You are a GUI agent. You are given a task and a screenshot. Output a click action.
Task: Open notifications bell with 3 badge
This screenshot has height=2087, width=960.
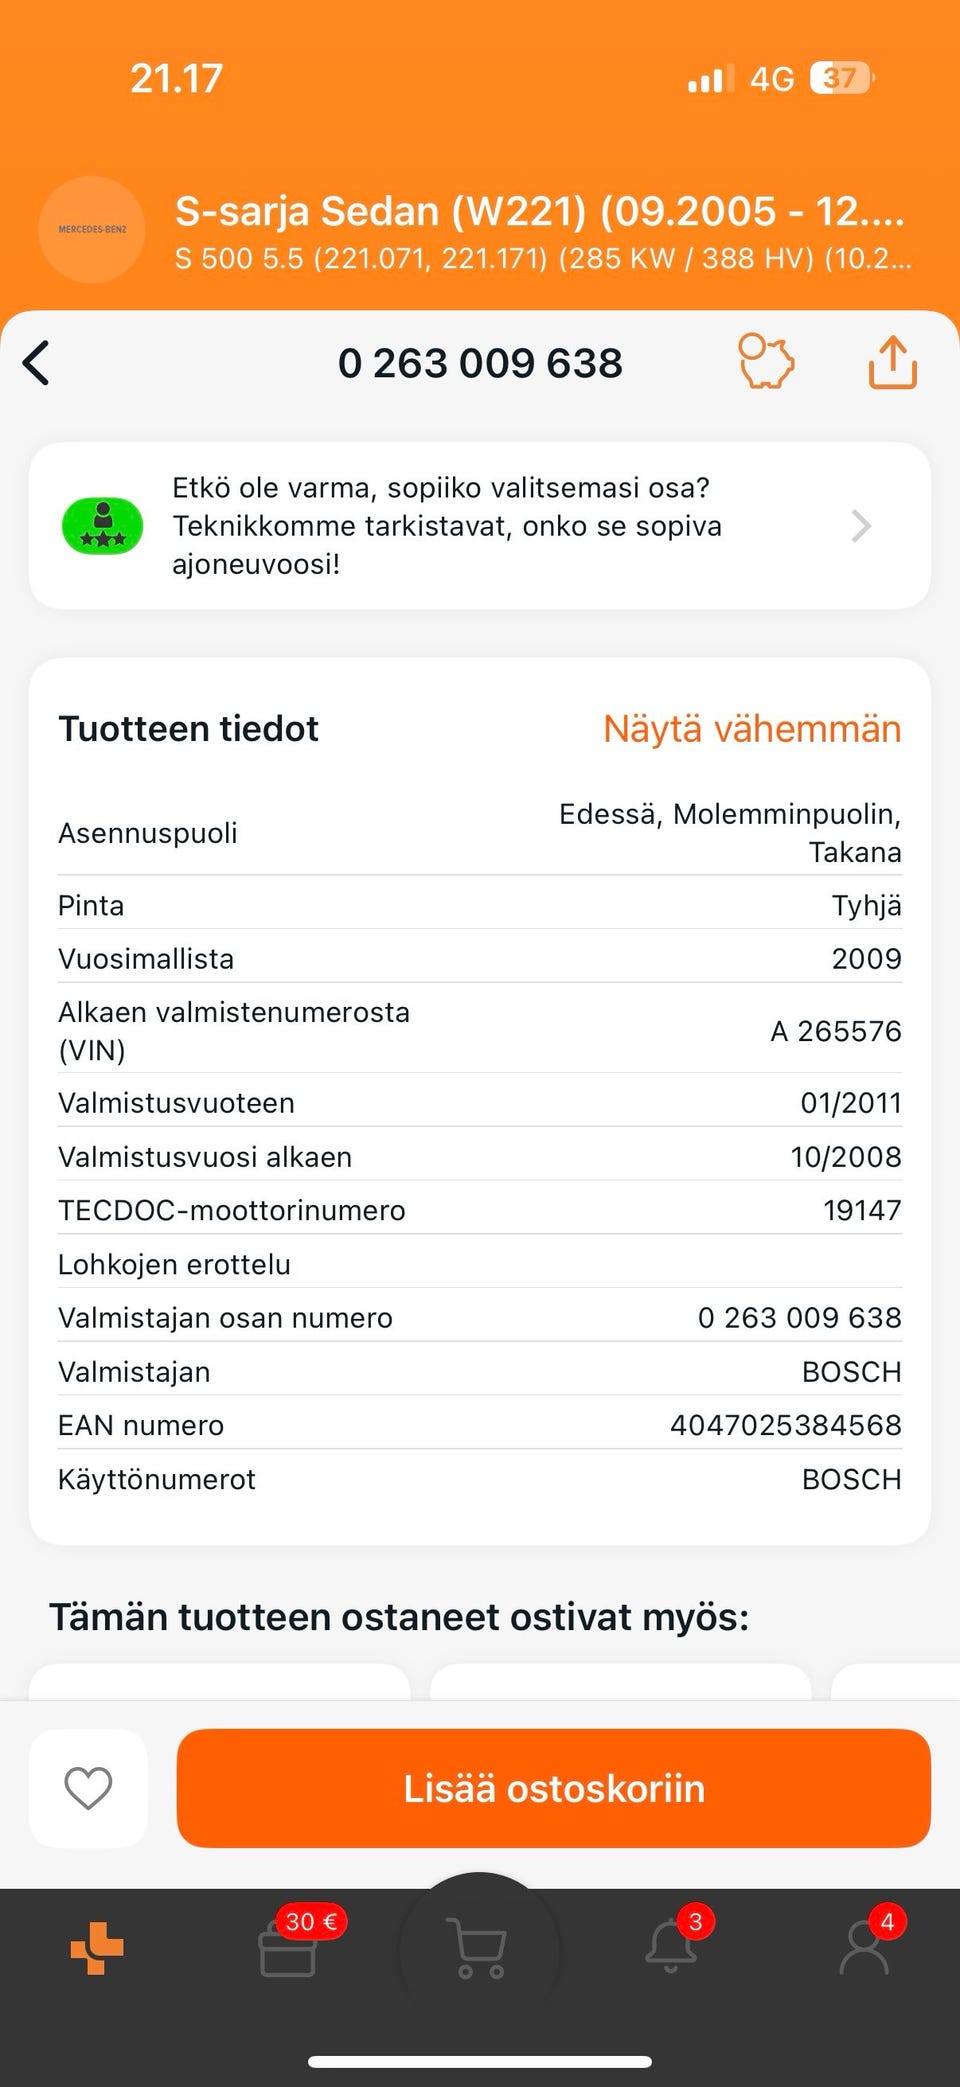672,1946
